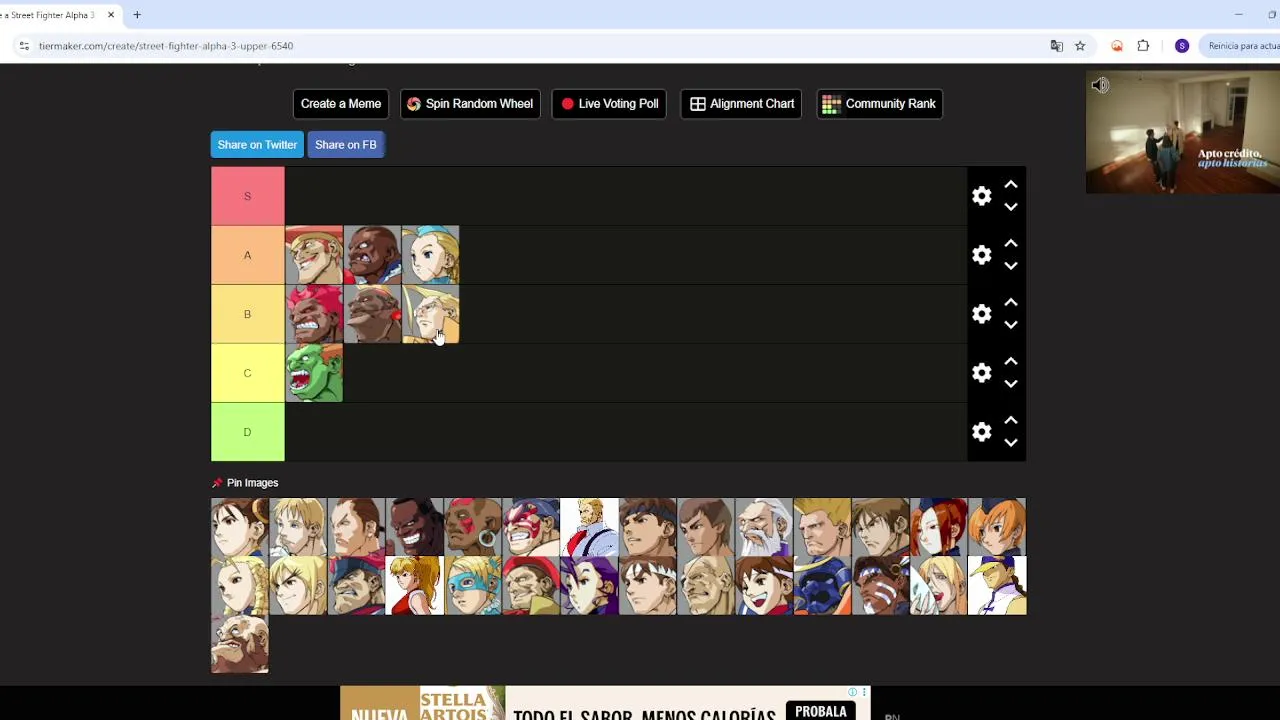This screenshot has height=720, width=1280.
Task: Pick the Balrog boxer portrait in A tier
Action: [372, 255]
